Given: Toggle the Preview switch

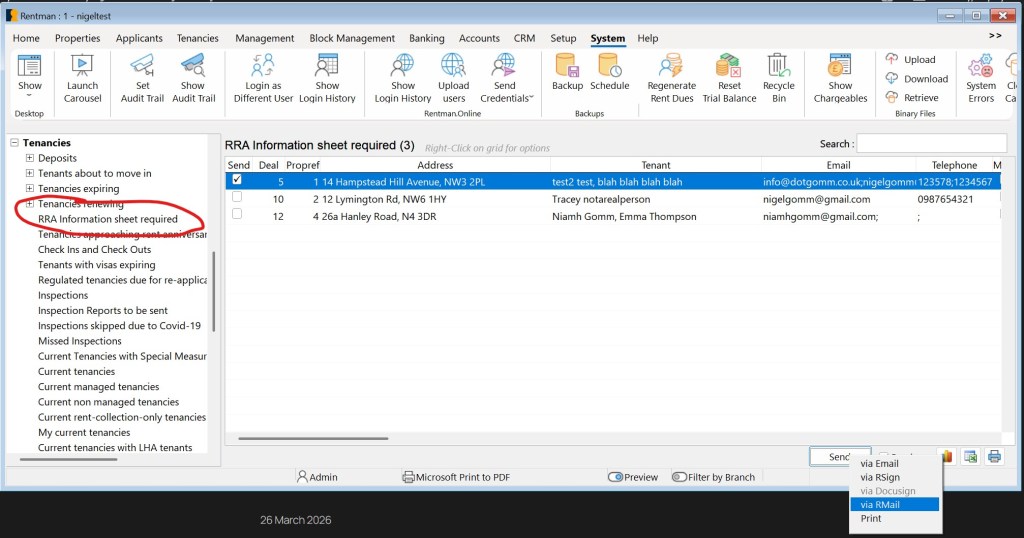Looking at the screenshot, I should [x=616, y=477].
